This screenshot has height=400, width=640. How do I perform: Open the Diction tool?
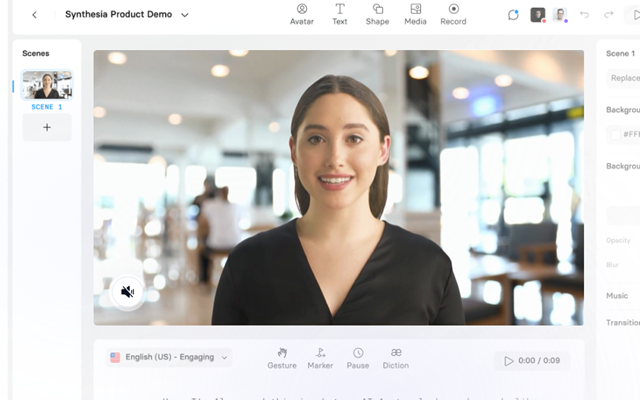click(x=396, y=359)
